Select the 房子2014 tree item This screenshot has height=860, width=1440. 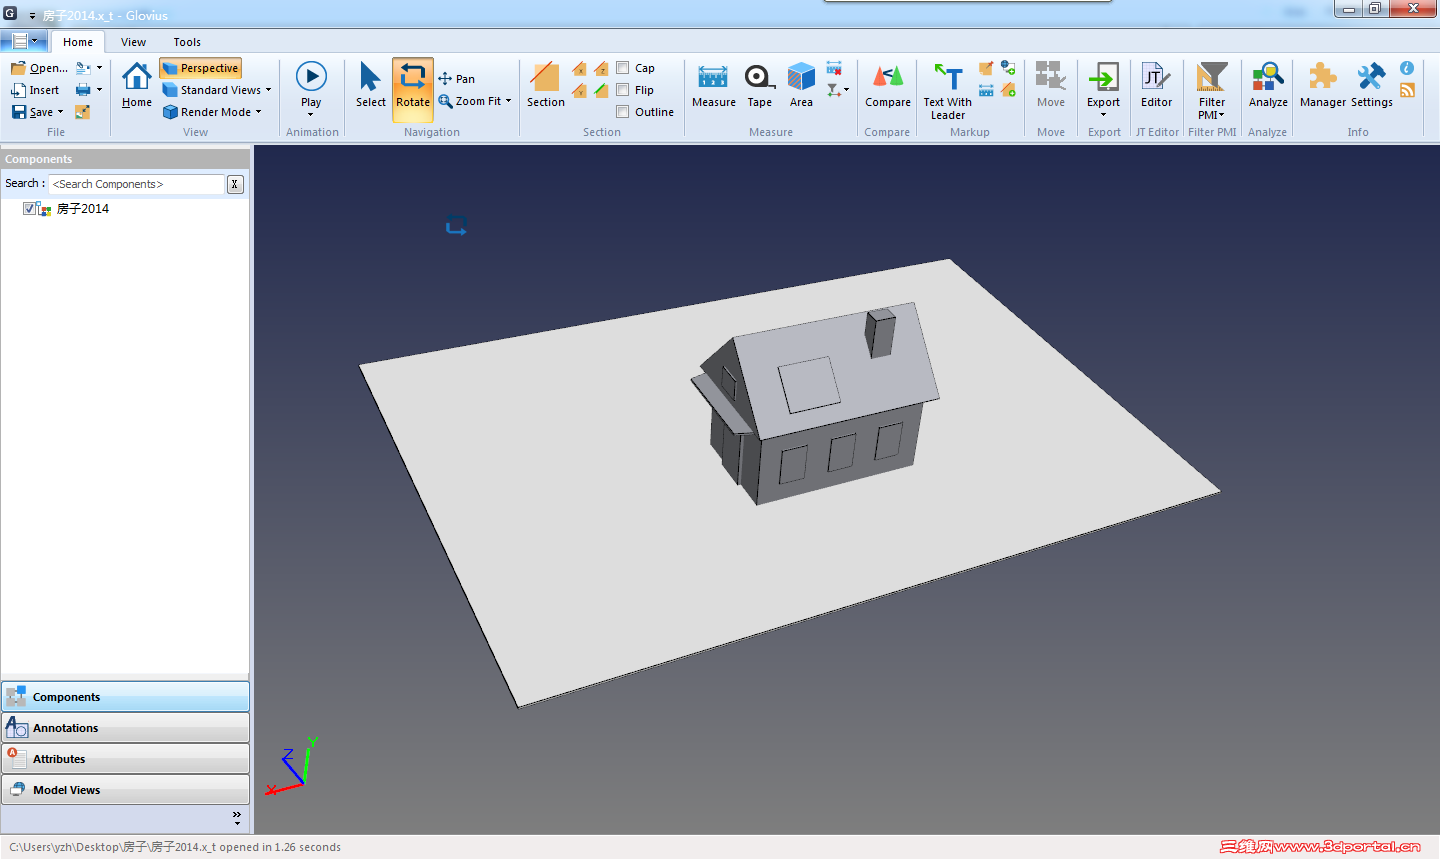[x=83, y=209]
